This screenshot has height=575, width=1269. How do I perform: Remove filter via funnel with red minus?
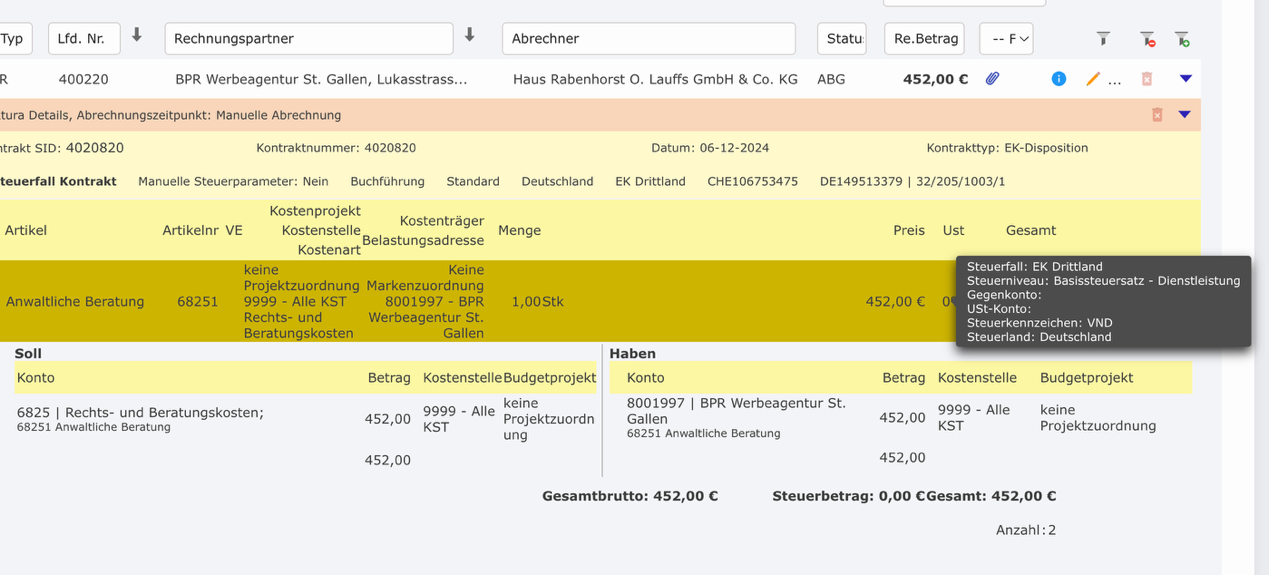click(1147, 39)
